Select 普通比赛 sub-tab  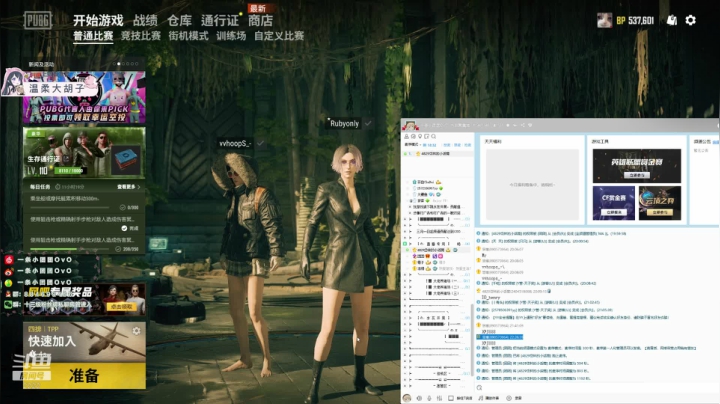pyautogui.click(x=93, y=36)
